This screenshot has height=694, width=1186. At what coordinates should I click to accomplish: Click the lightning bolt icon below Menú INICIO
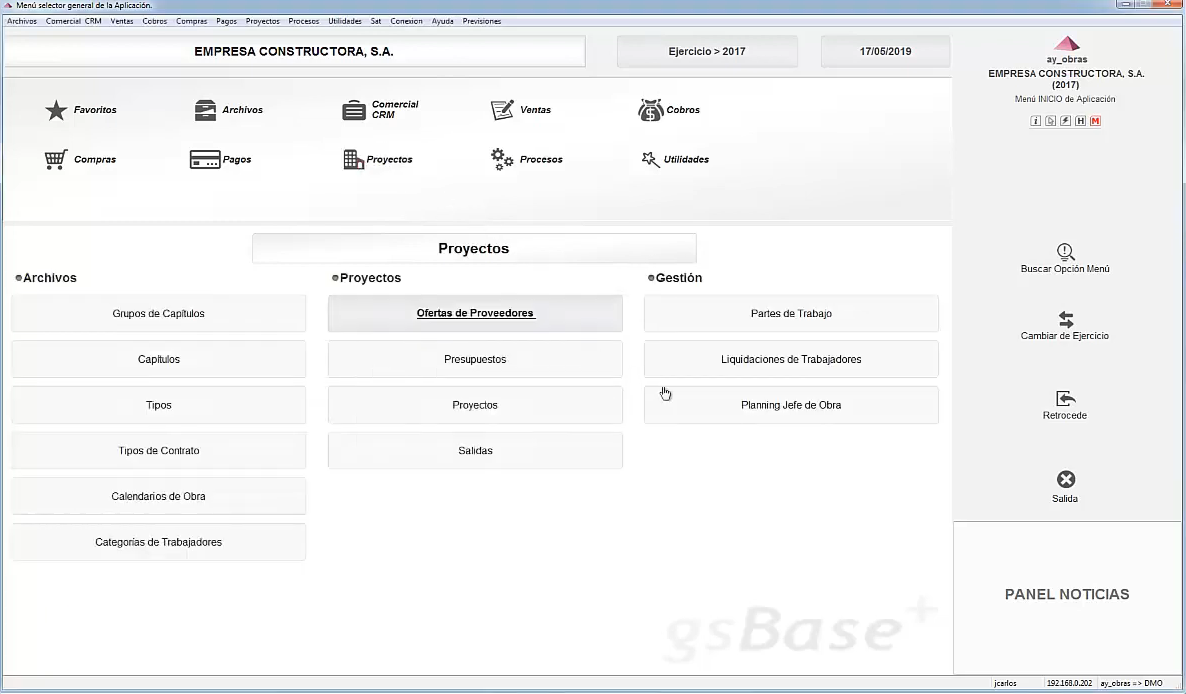point(1065,120)
